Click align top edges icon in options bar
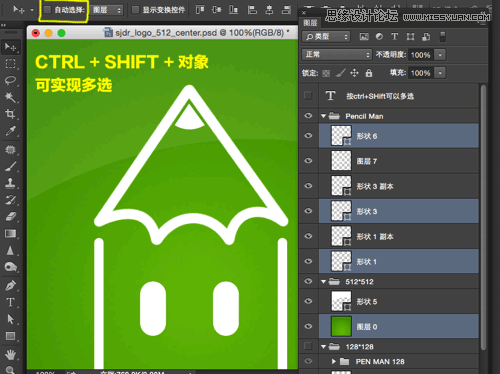 pos(200,10)
